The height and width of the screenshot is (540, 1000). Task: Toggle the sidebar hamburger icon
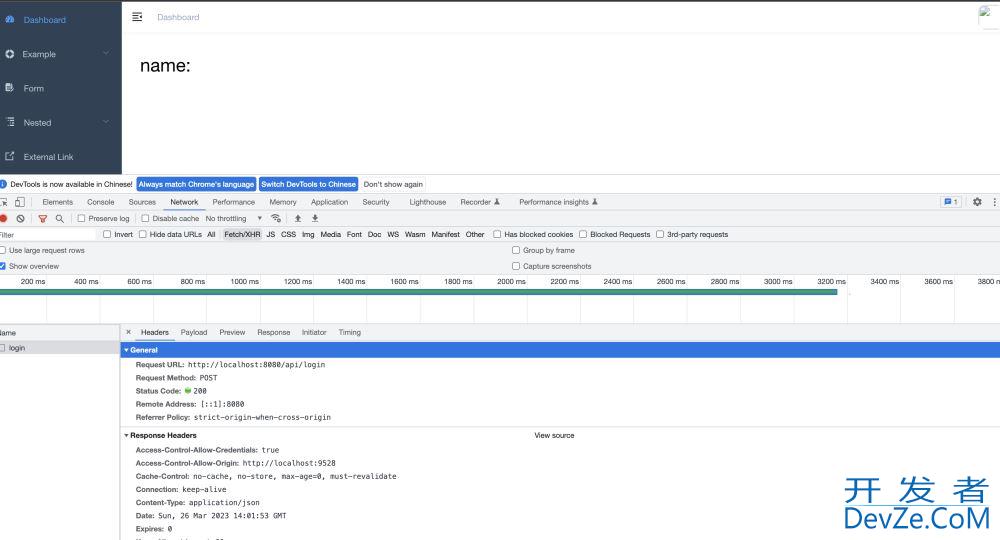coord(137,17)
